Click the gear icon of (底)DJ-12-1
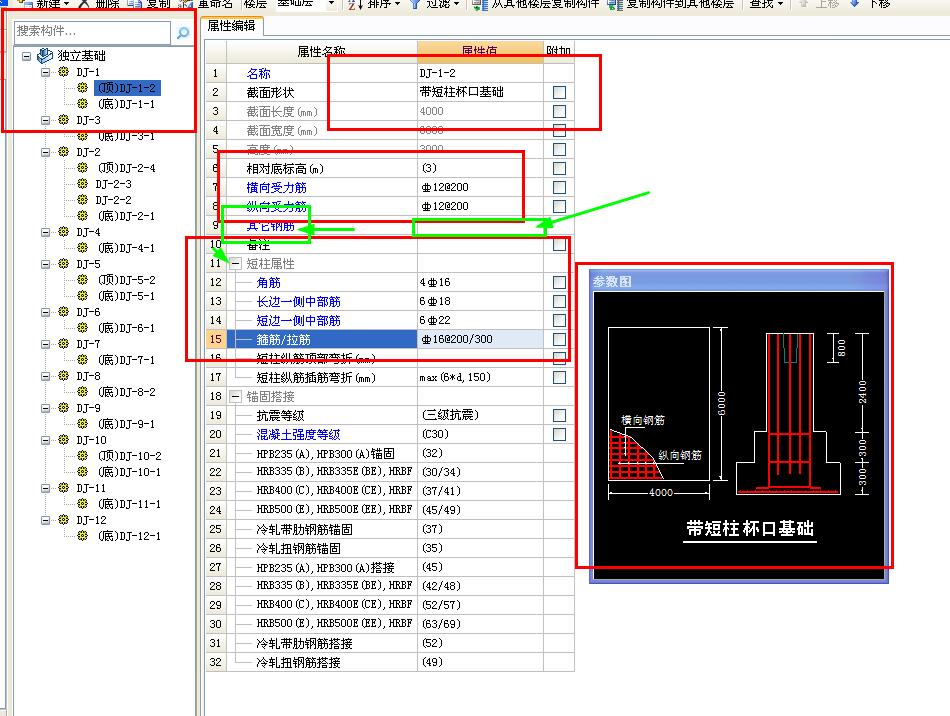950x716 pixels. pos(82,536)
